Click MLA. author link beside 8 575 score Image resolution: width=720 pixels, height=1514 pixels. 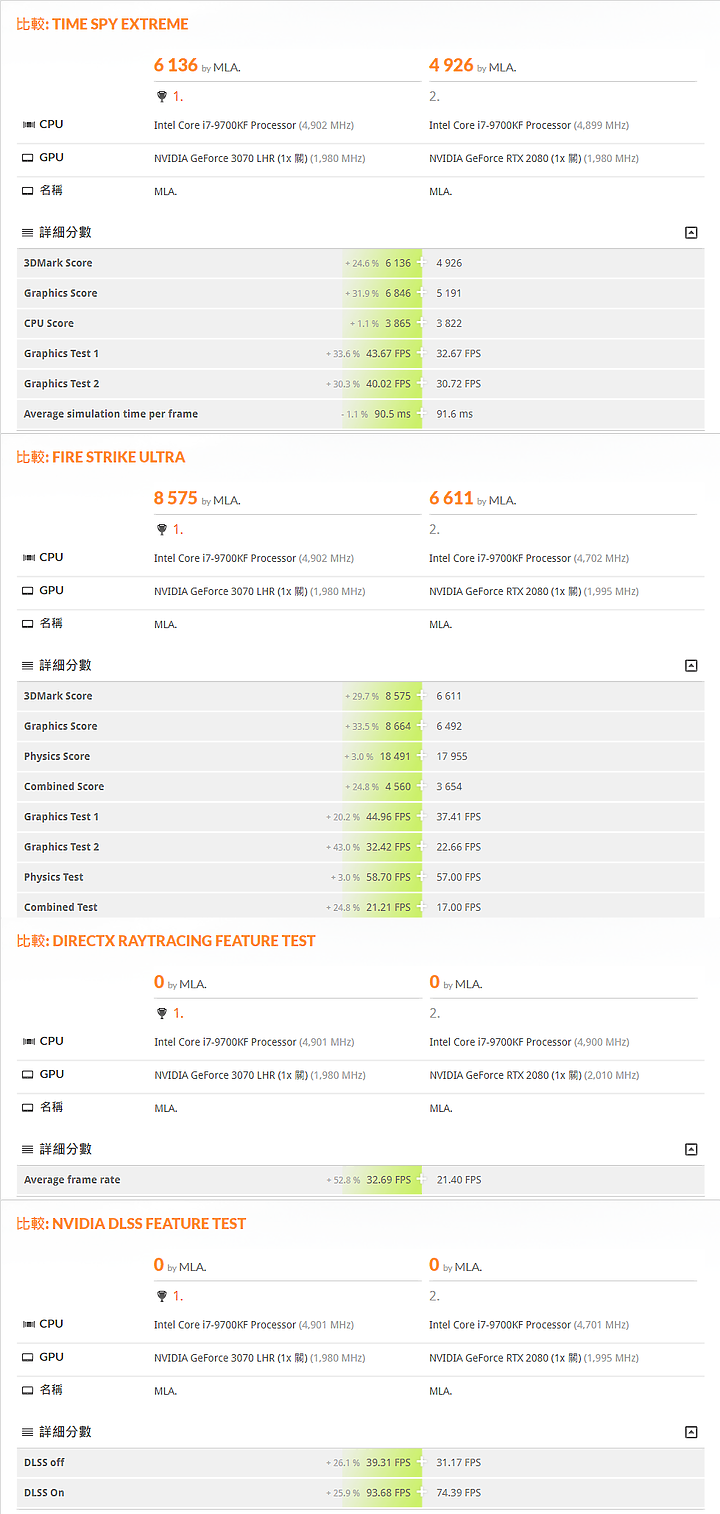[x=227, y=501]
